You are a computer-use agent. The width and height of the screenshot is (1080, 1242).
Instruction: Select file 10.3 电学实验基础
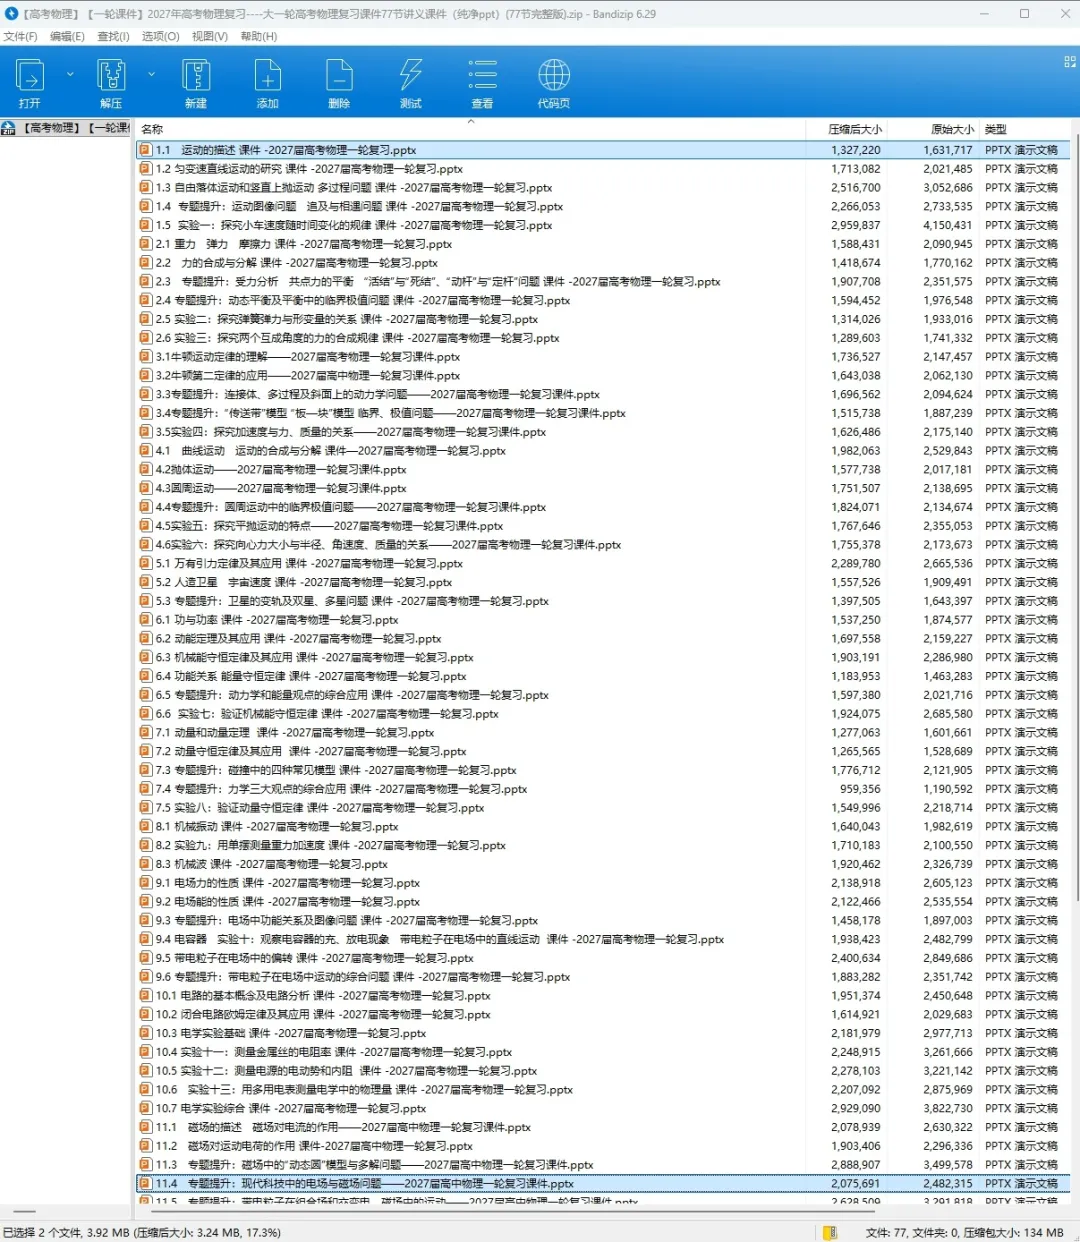[x=603, y=1034]
